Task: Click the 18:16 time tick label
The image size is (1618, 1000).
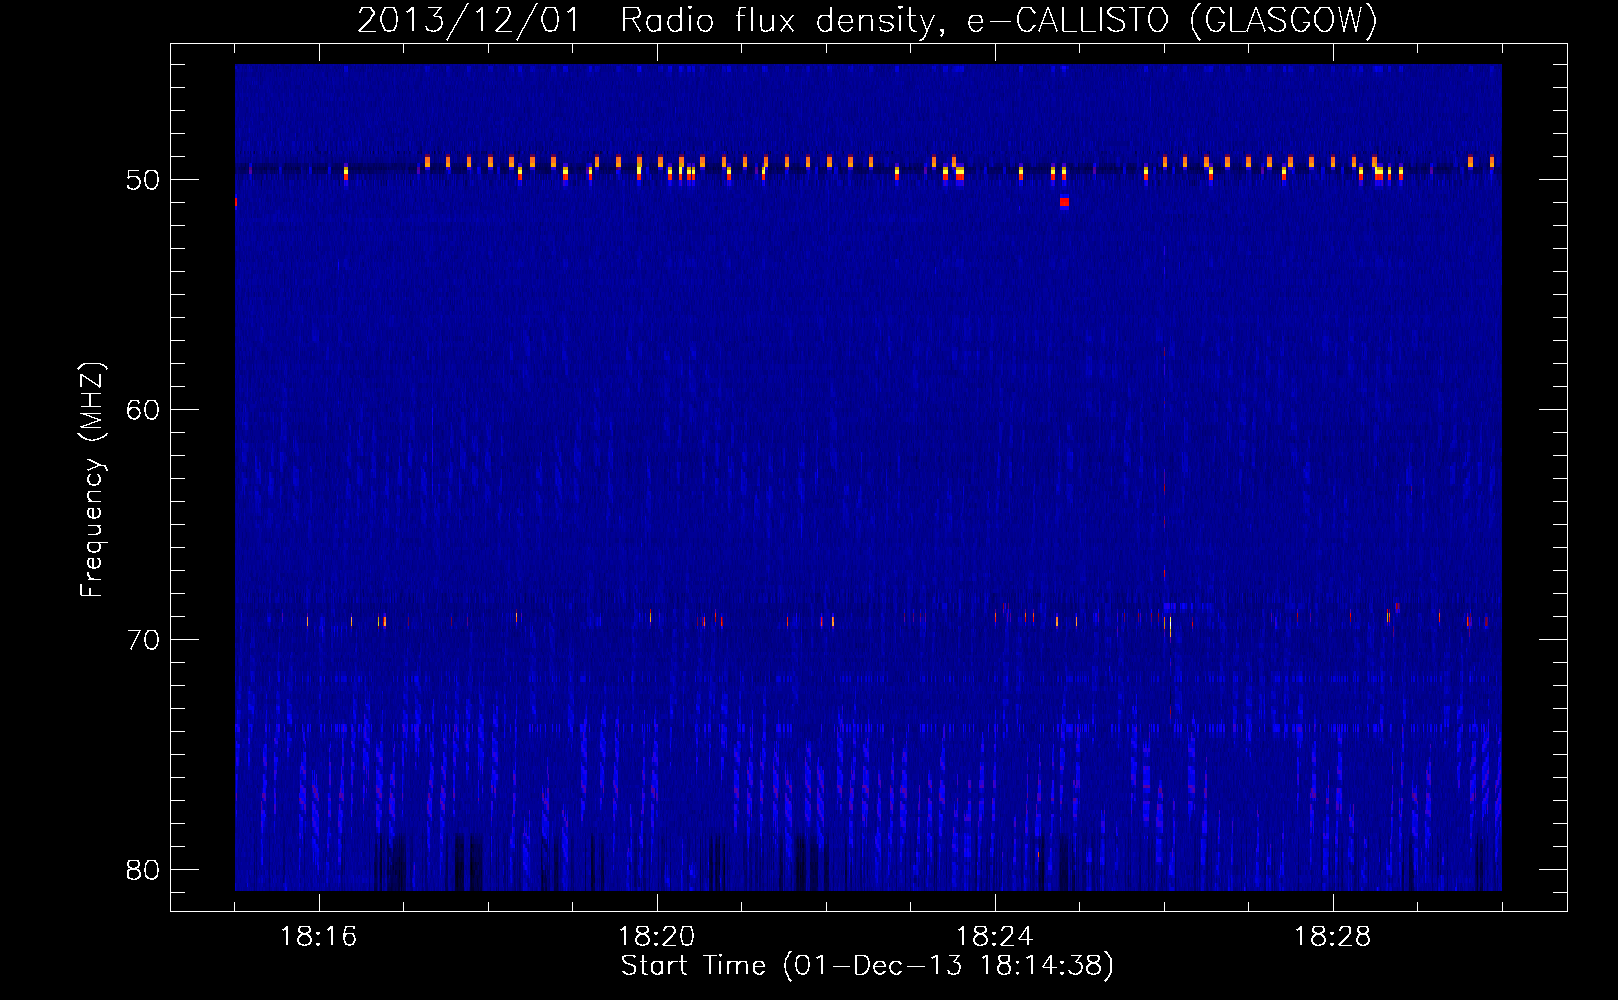Action: [x=319, y=937]
